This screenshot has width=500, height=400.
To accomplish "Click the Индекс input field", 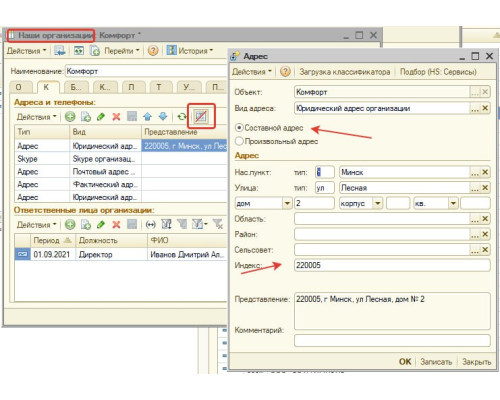I will click(x=392, y=265).
